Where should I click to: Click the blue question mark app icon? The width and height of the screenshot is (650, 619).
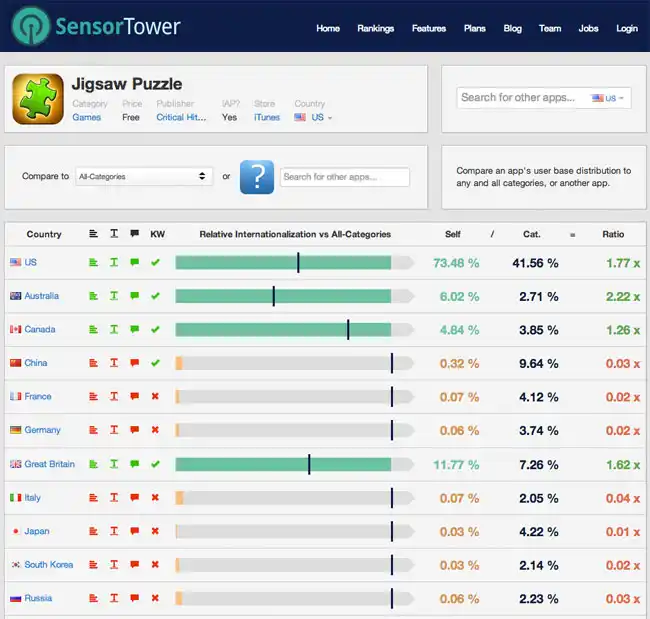point(257,177)
